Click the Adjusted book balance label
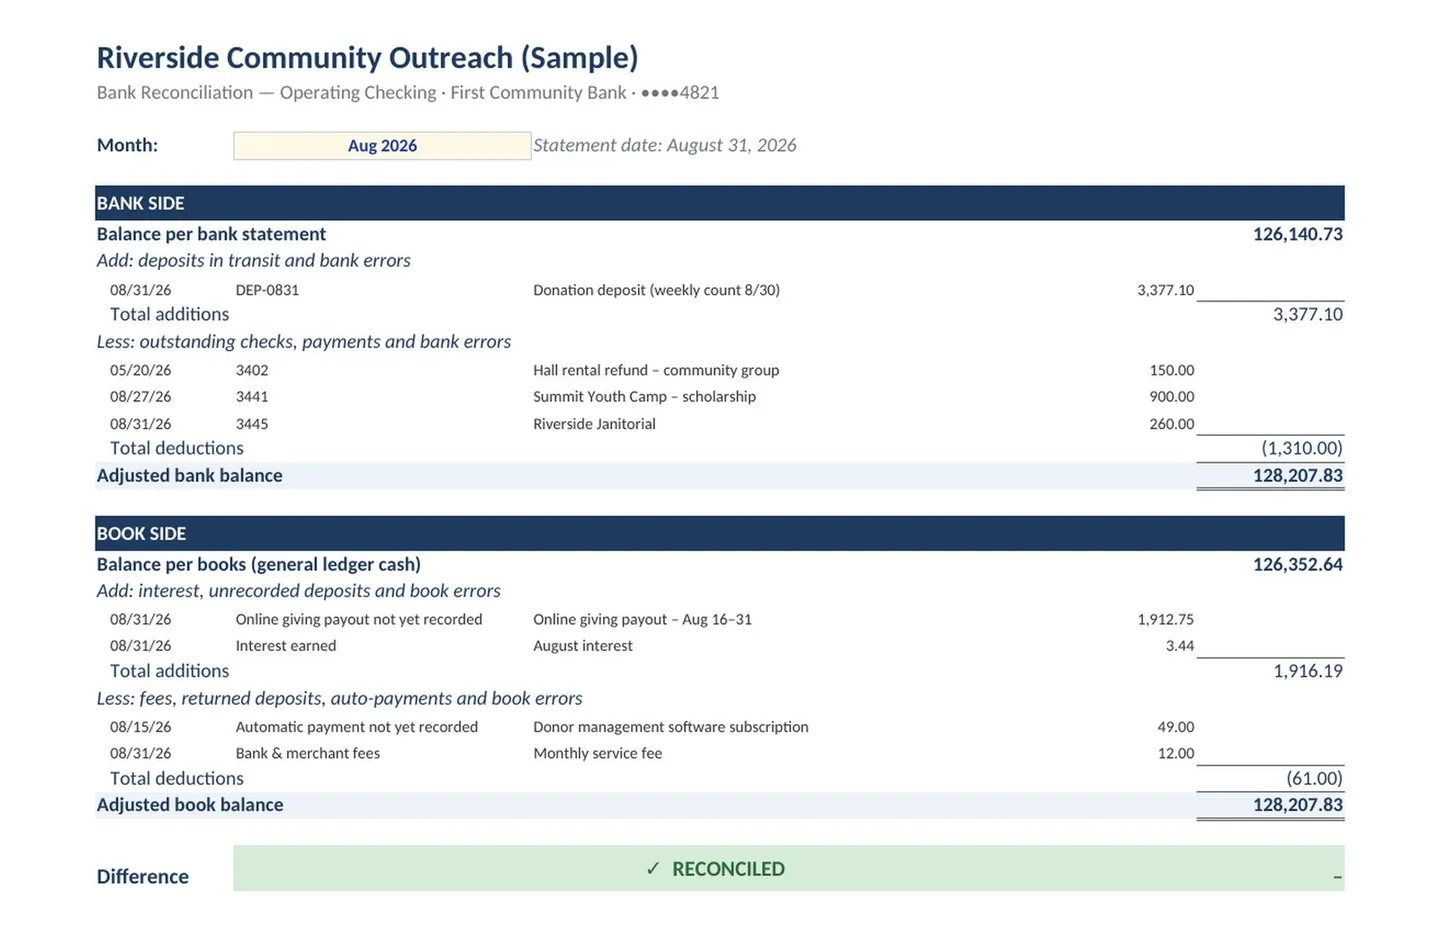Viewport: 1440px width, 935px height. [x=189, y=805]
